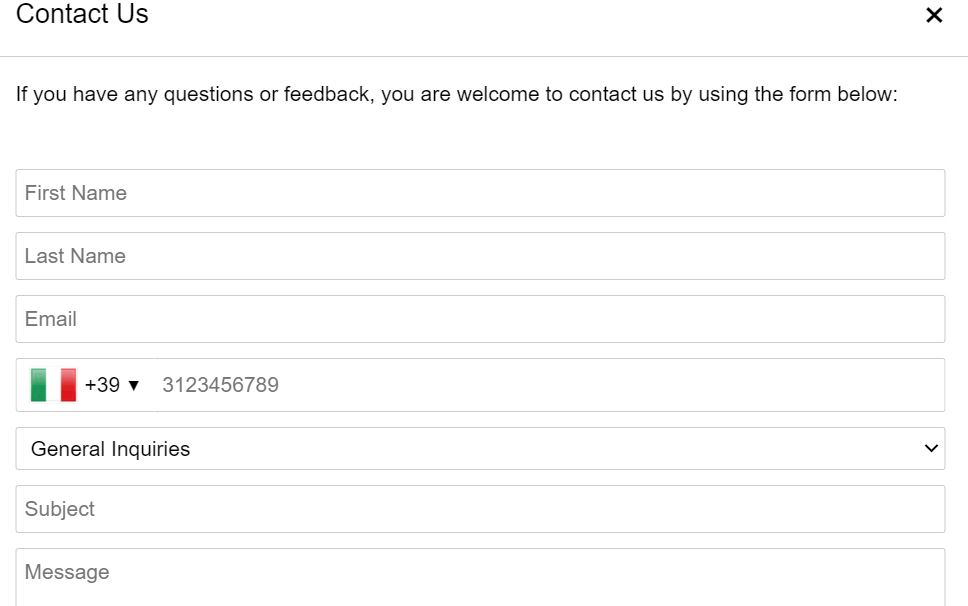The height and width of the screenshot is (606, 968).
Task: Expand the General Inquiries chevron arrow
Action: tap(931, 449)
